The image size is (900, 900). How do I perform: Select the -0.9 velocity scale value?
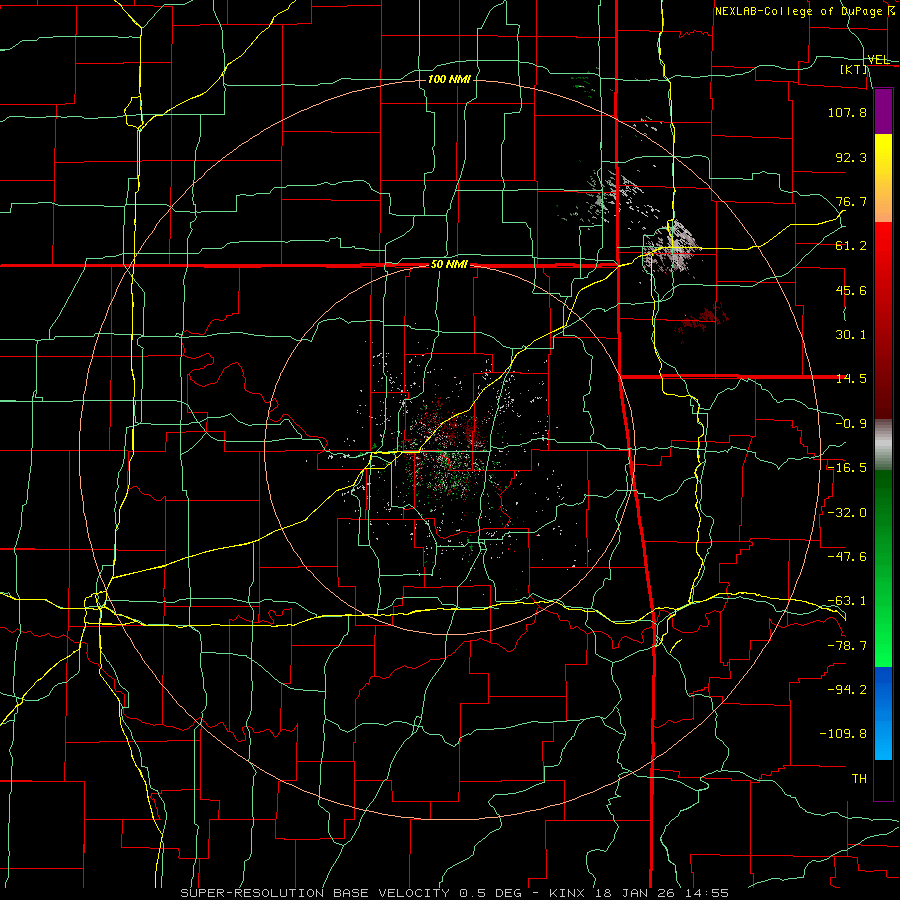click(x=851, y=424)
